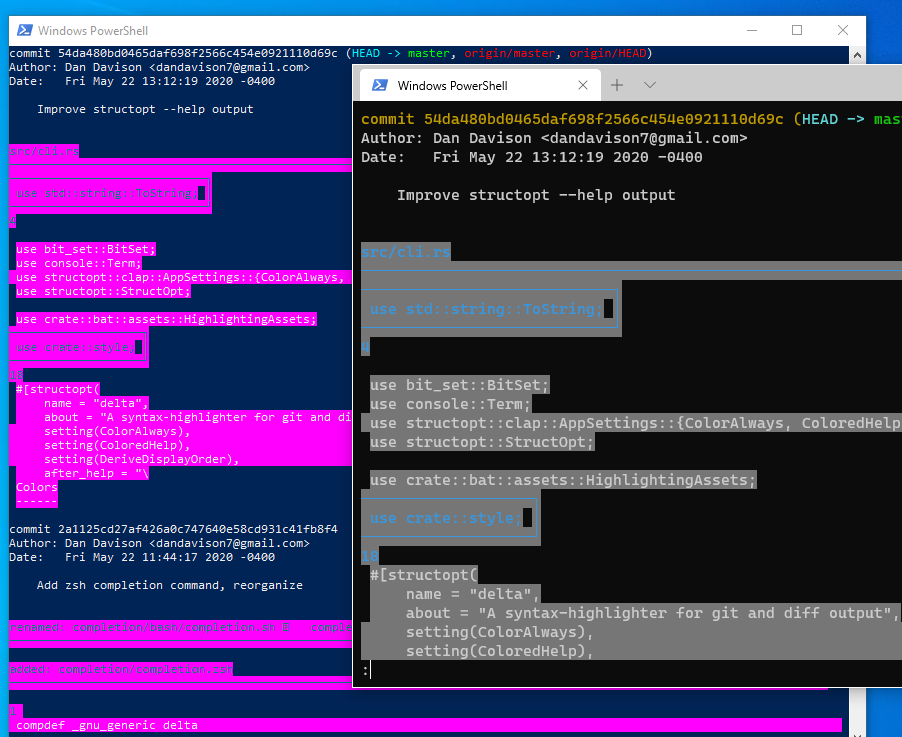Screen dimensions: 902x737
Task: Click the Windows PowerShell title bar text
Action: pyautogui.click(x=92, y=31)
